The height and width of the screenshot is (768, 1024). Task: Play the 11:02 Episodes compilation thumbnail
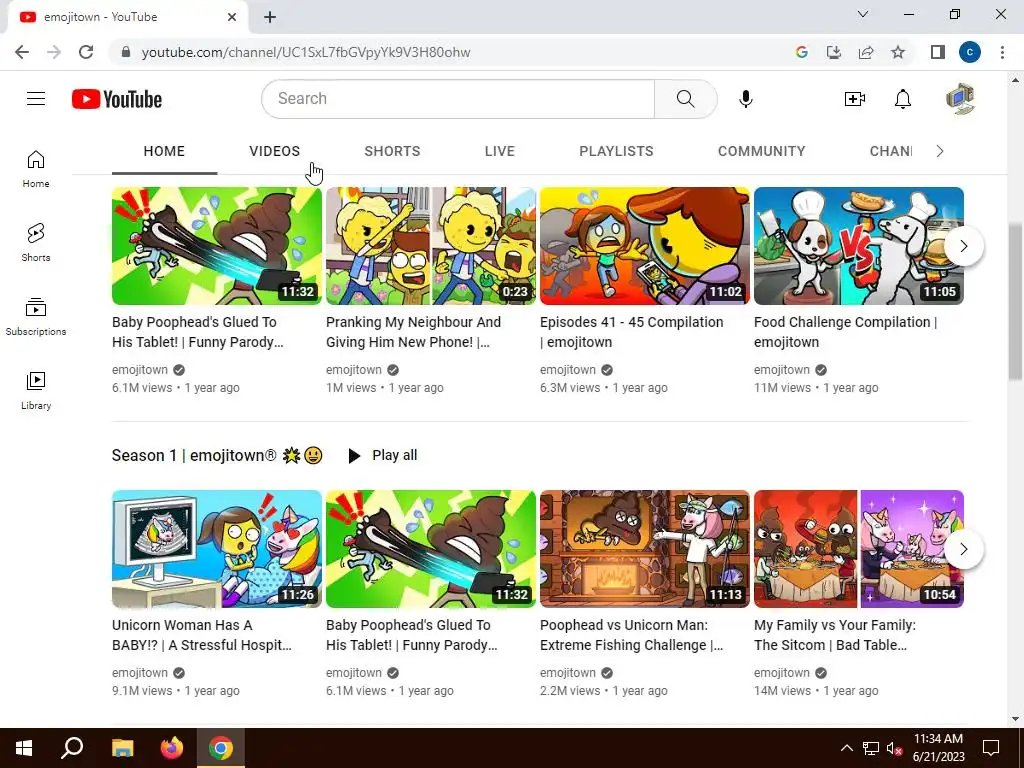tap(645, 246)
